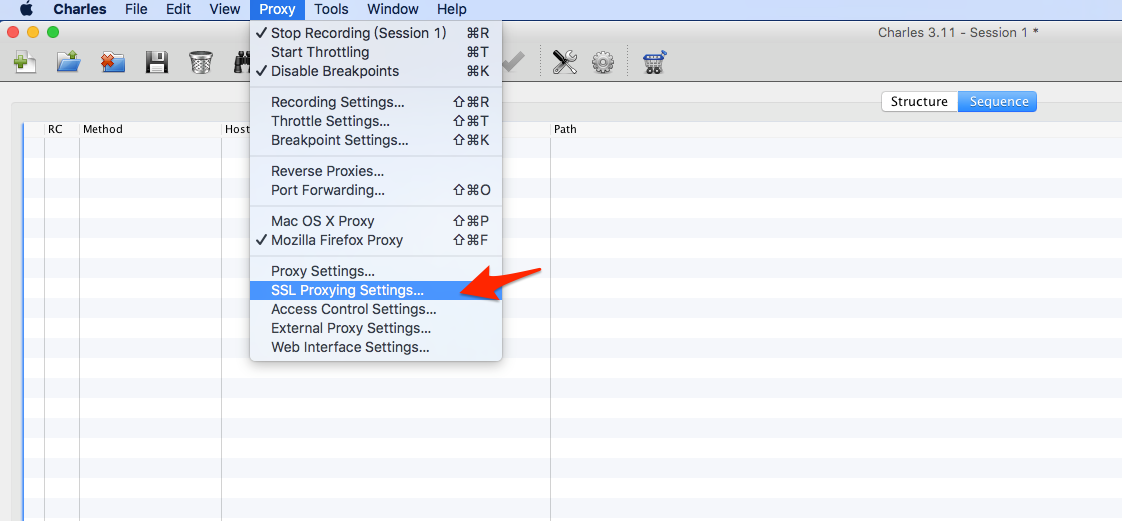Image resolution: width=1122 pixels, height=521 pixels.
Task: Select SSL Proxying Settings...
Action: click(376, 291)
